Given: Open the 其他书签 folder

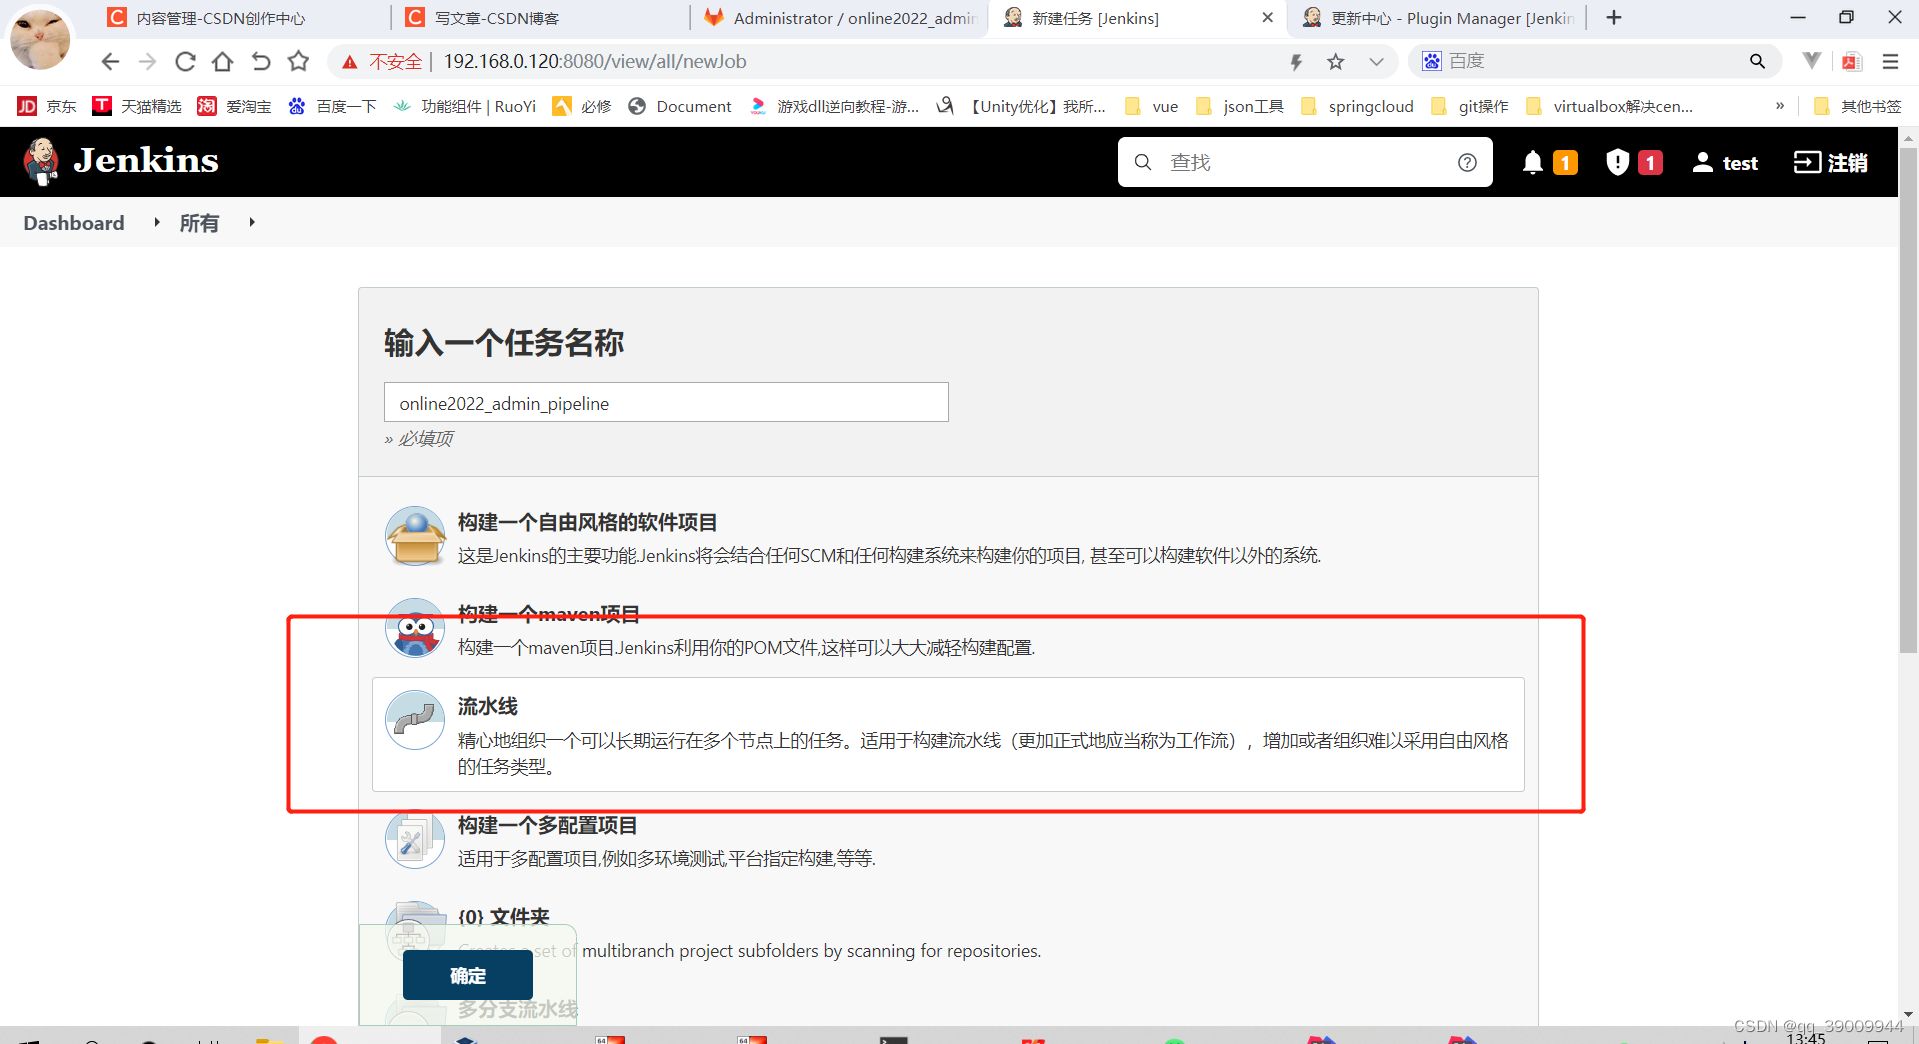Looking at the screenshot, I should 1857,106.
